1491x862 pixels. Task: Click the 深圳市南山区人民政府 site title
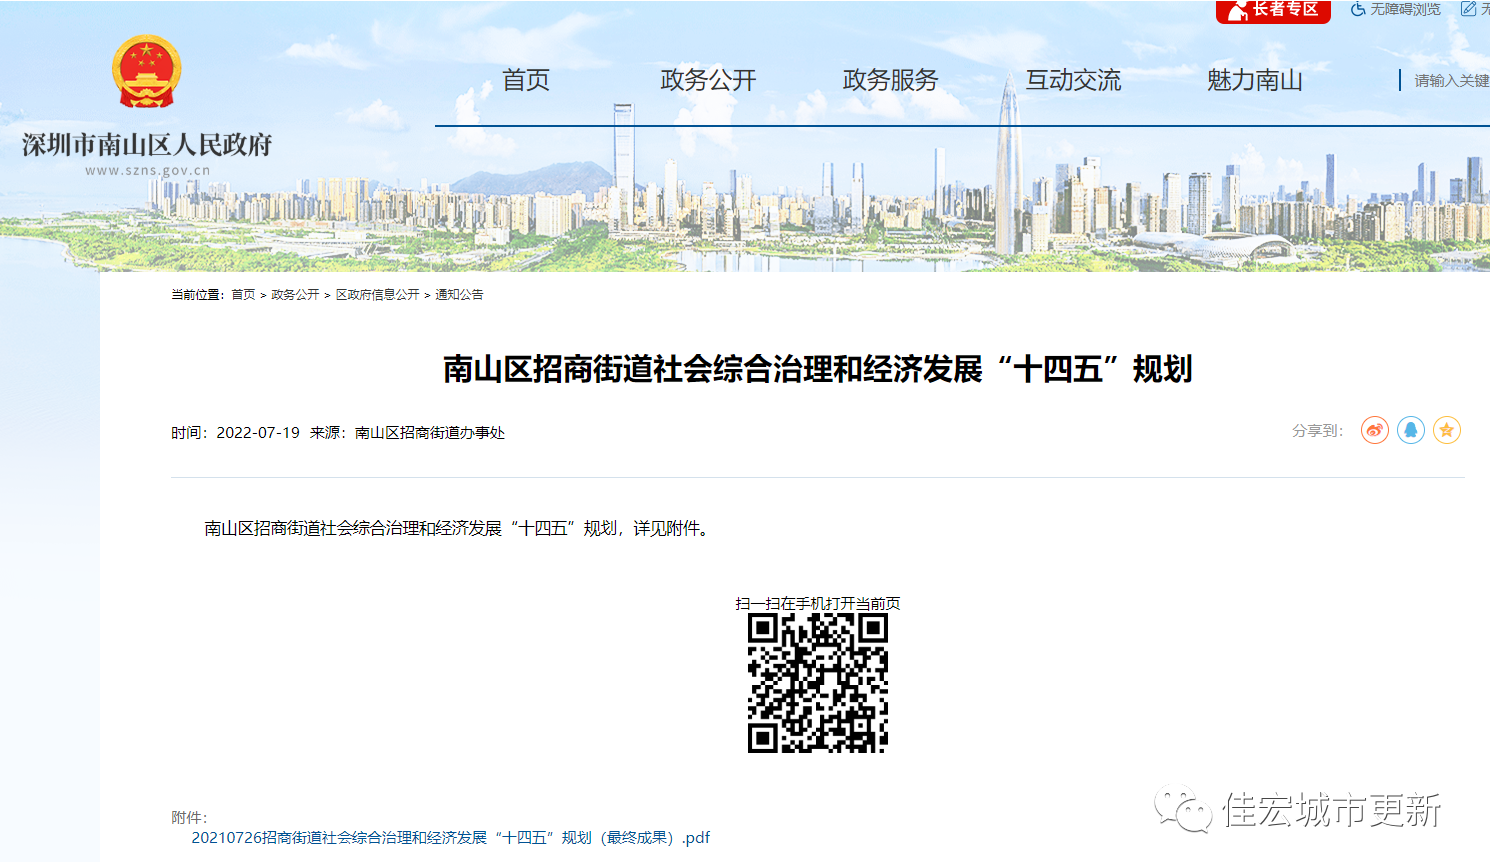[147, 145]
